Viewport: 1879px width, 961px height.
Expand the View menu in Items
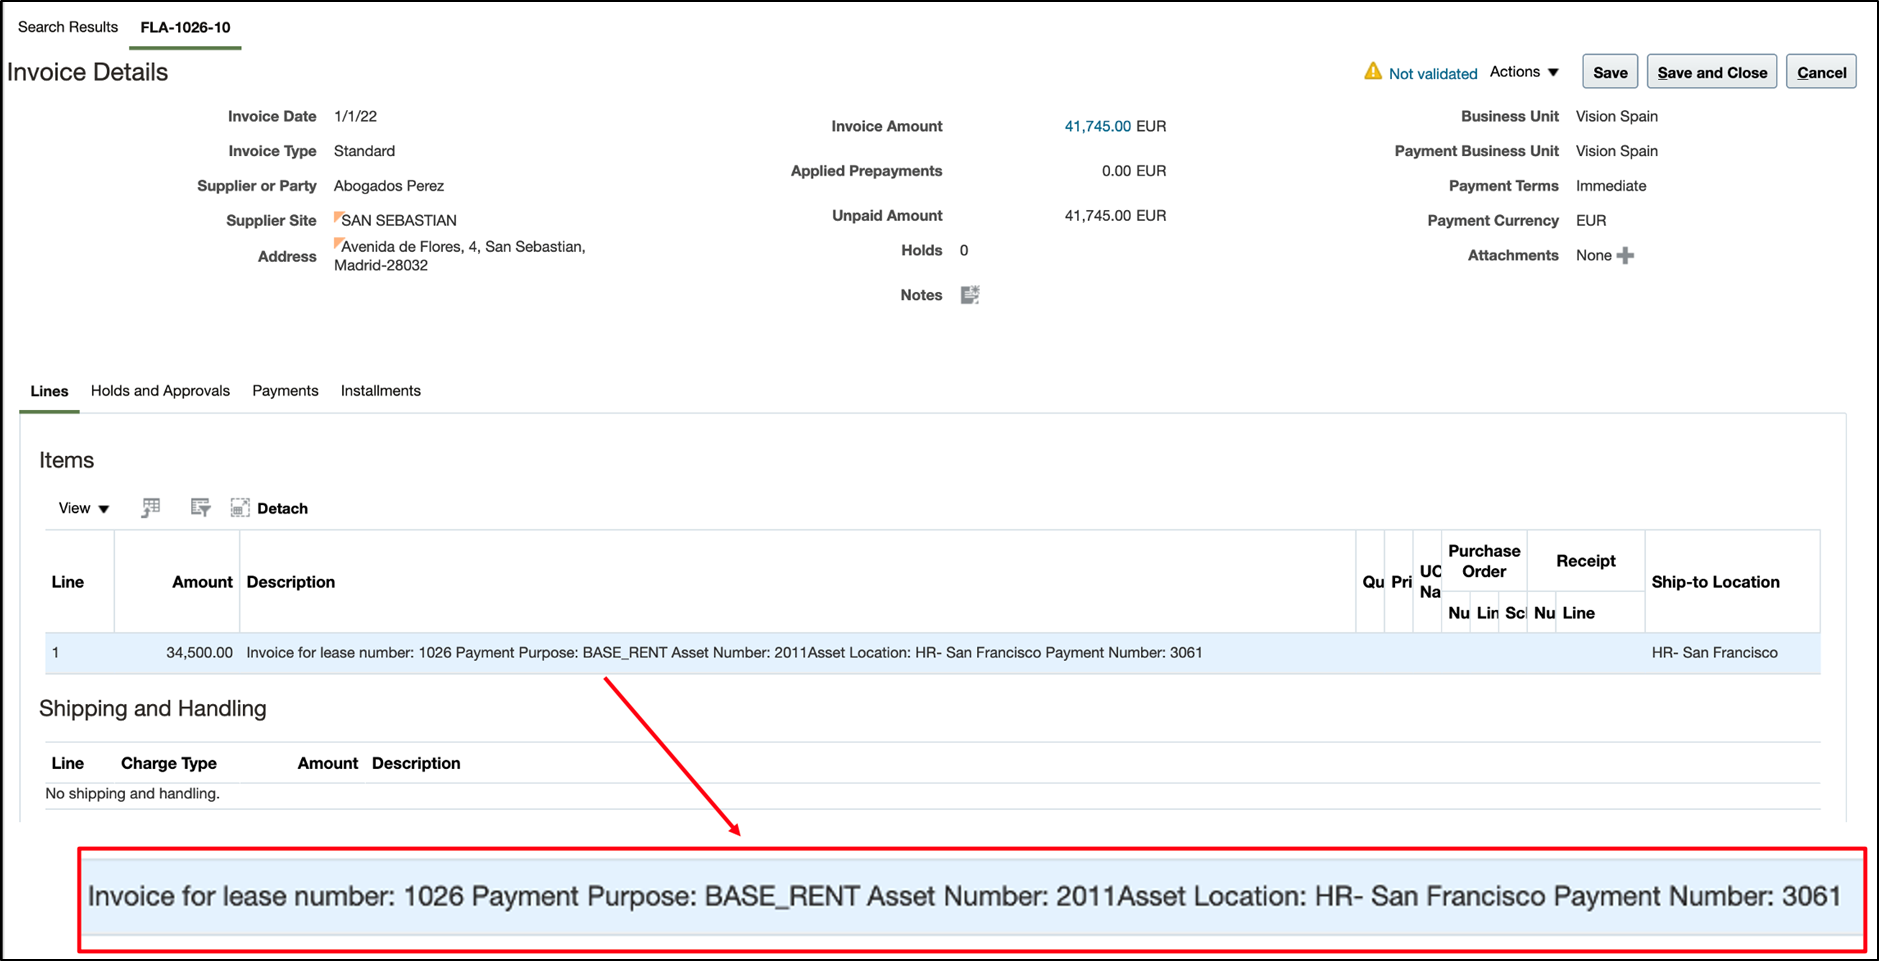tap(84, 508)
